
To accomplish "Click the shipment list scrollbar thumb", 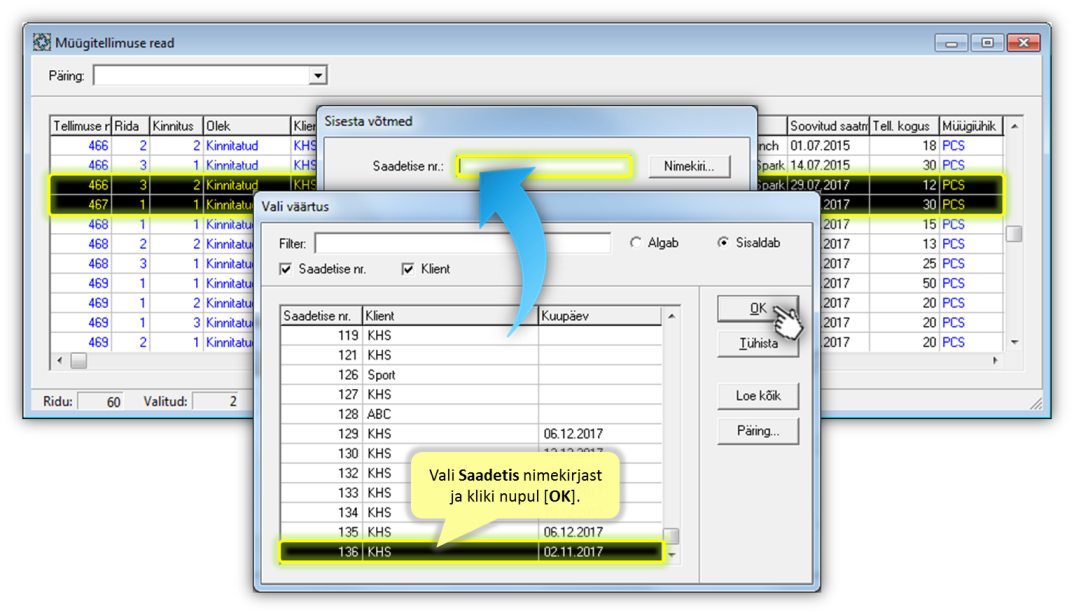I will (671, 536).
